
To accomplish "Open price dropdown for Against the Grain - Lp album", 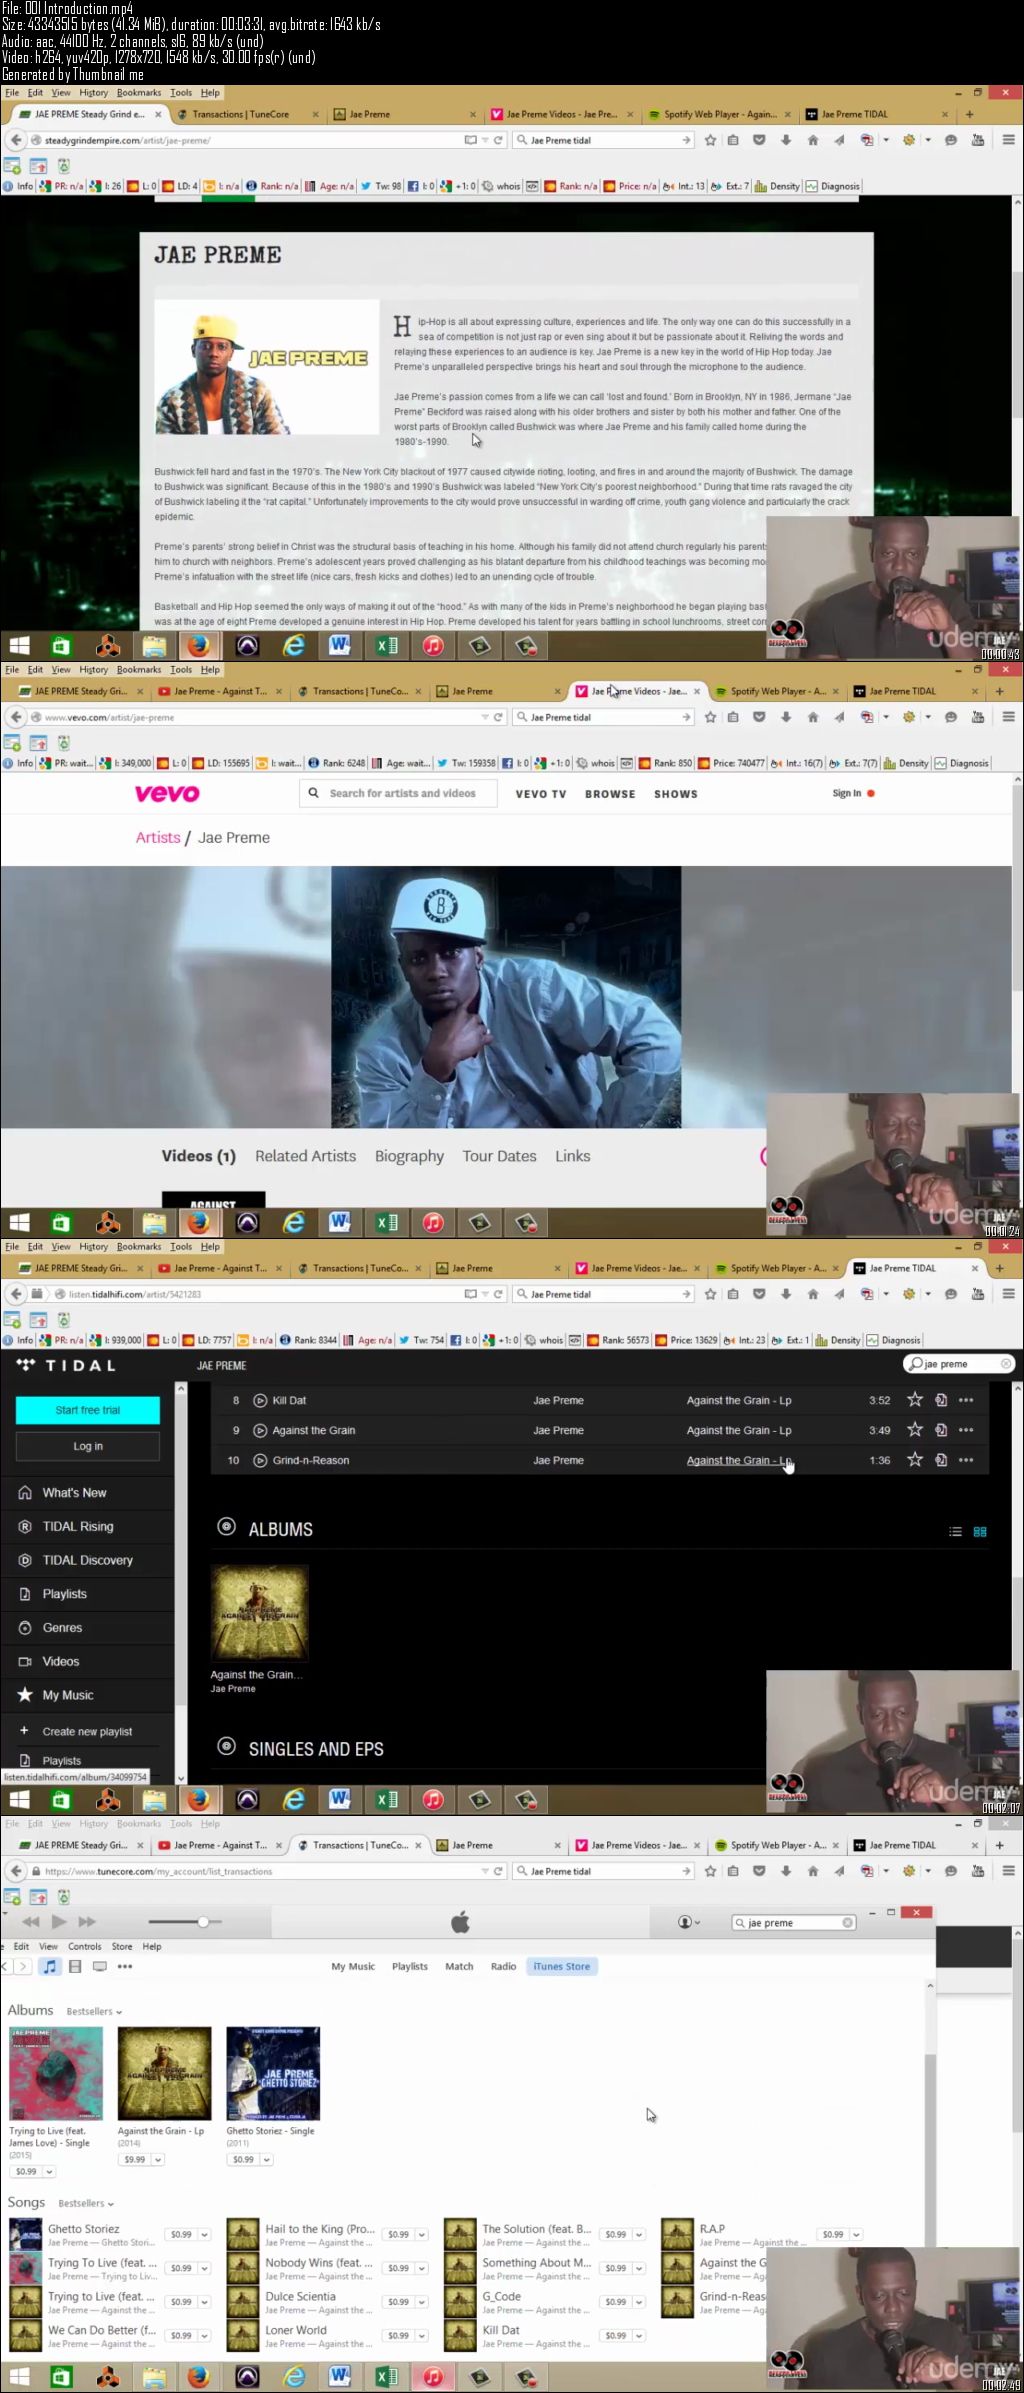I will coord(157,2159).
